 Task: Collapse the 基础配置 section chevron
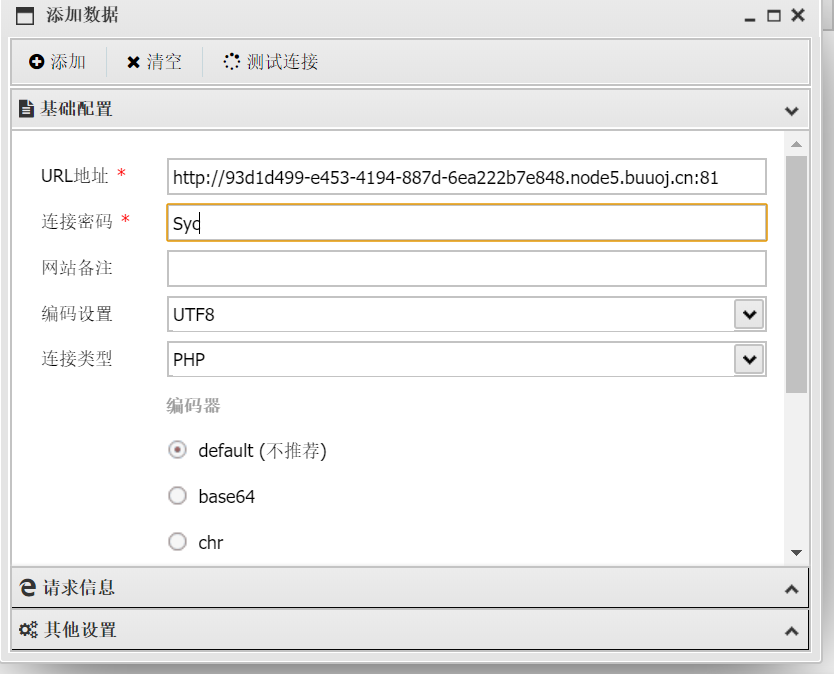[x=791, y=111]
